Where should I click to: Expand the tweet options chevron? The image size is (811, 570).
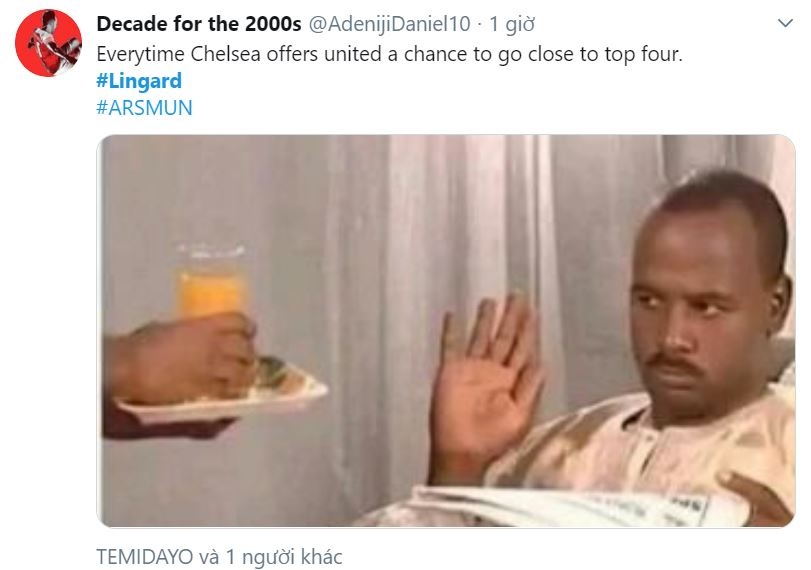point(785,23)
